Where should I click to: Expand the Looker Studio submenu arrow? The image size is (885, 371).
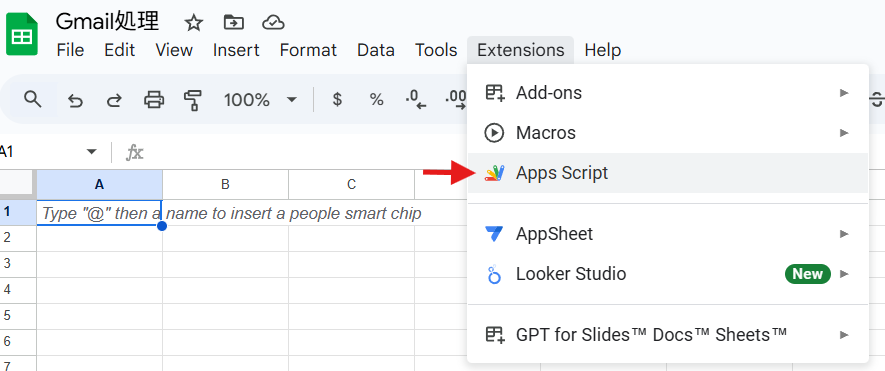[x=844, y=274]
